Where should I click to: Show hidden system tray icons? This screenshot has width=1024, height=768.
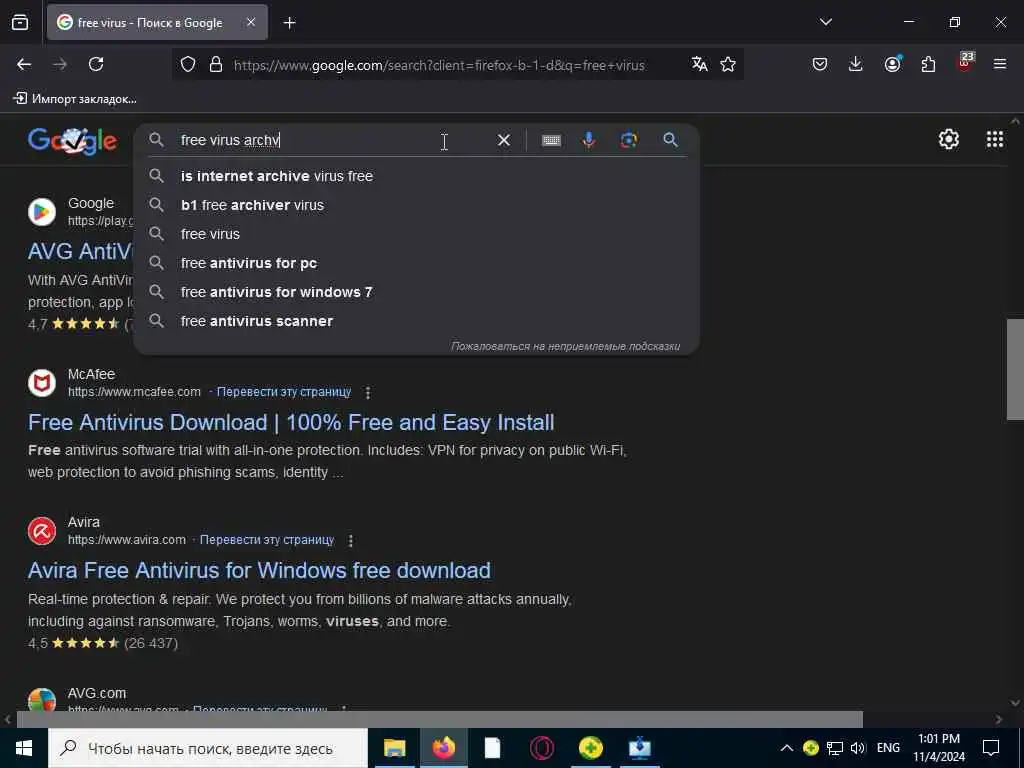pyautogui.click(x=787, y=748)
